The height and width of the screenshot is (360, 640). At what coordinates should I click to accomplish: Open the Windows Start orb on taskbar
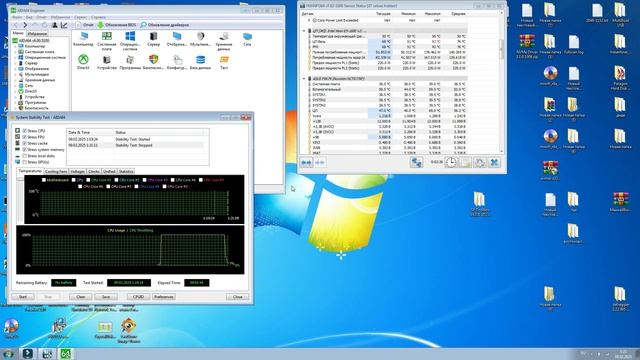click(8, 353)
